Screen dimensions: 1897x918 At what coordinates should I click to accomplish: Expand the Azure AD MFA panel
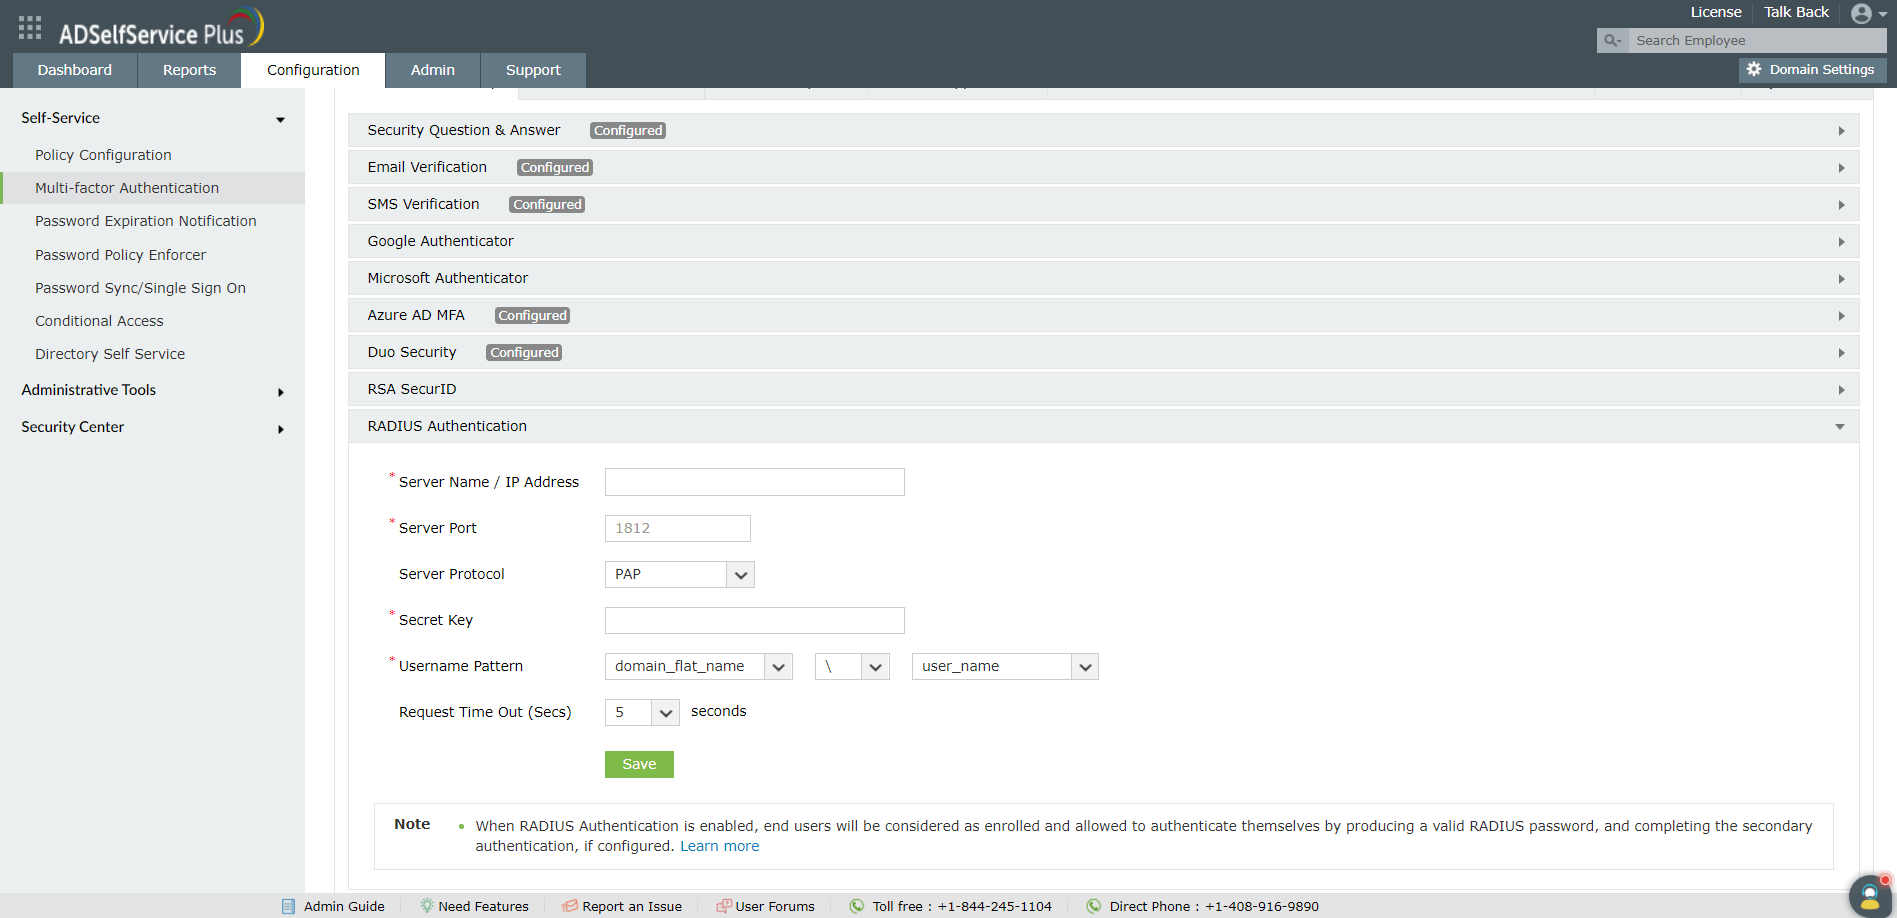[x=1104, y=316]
